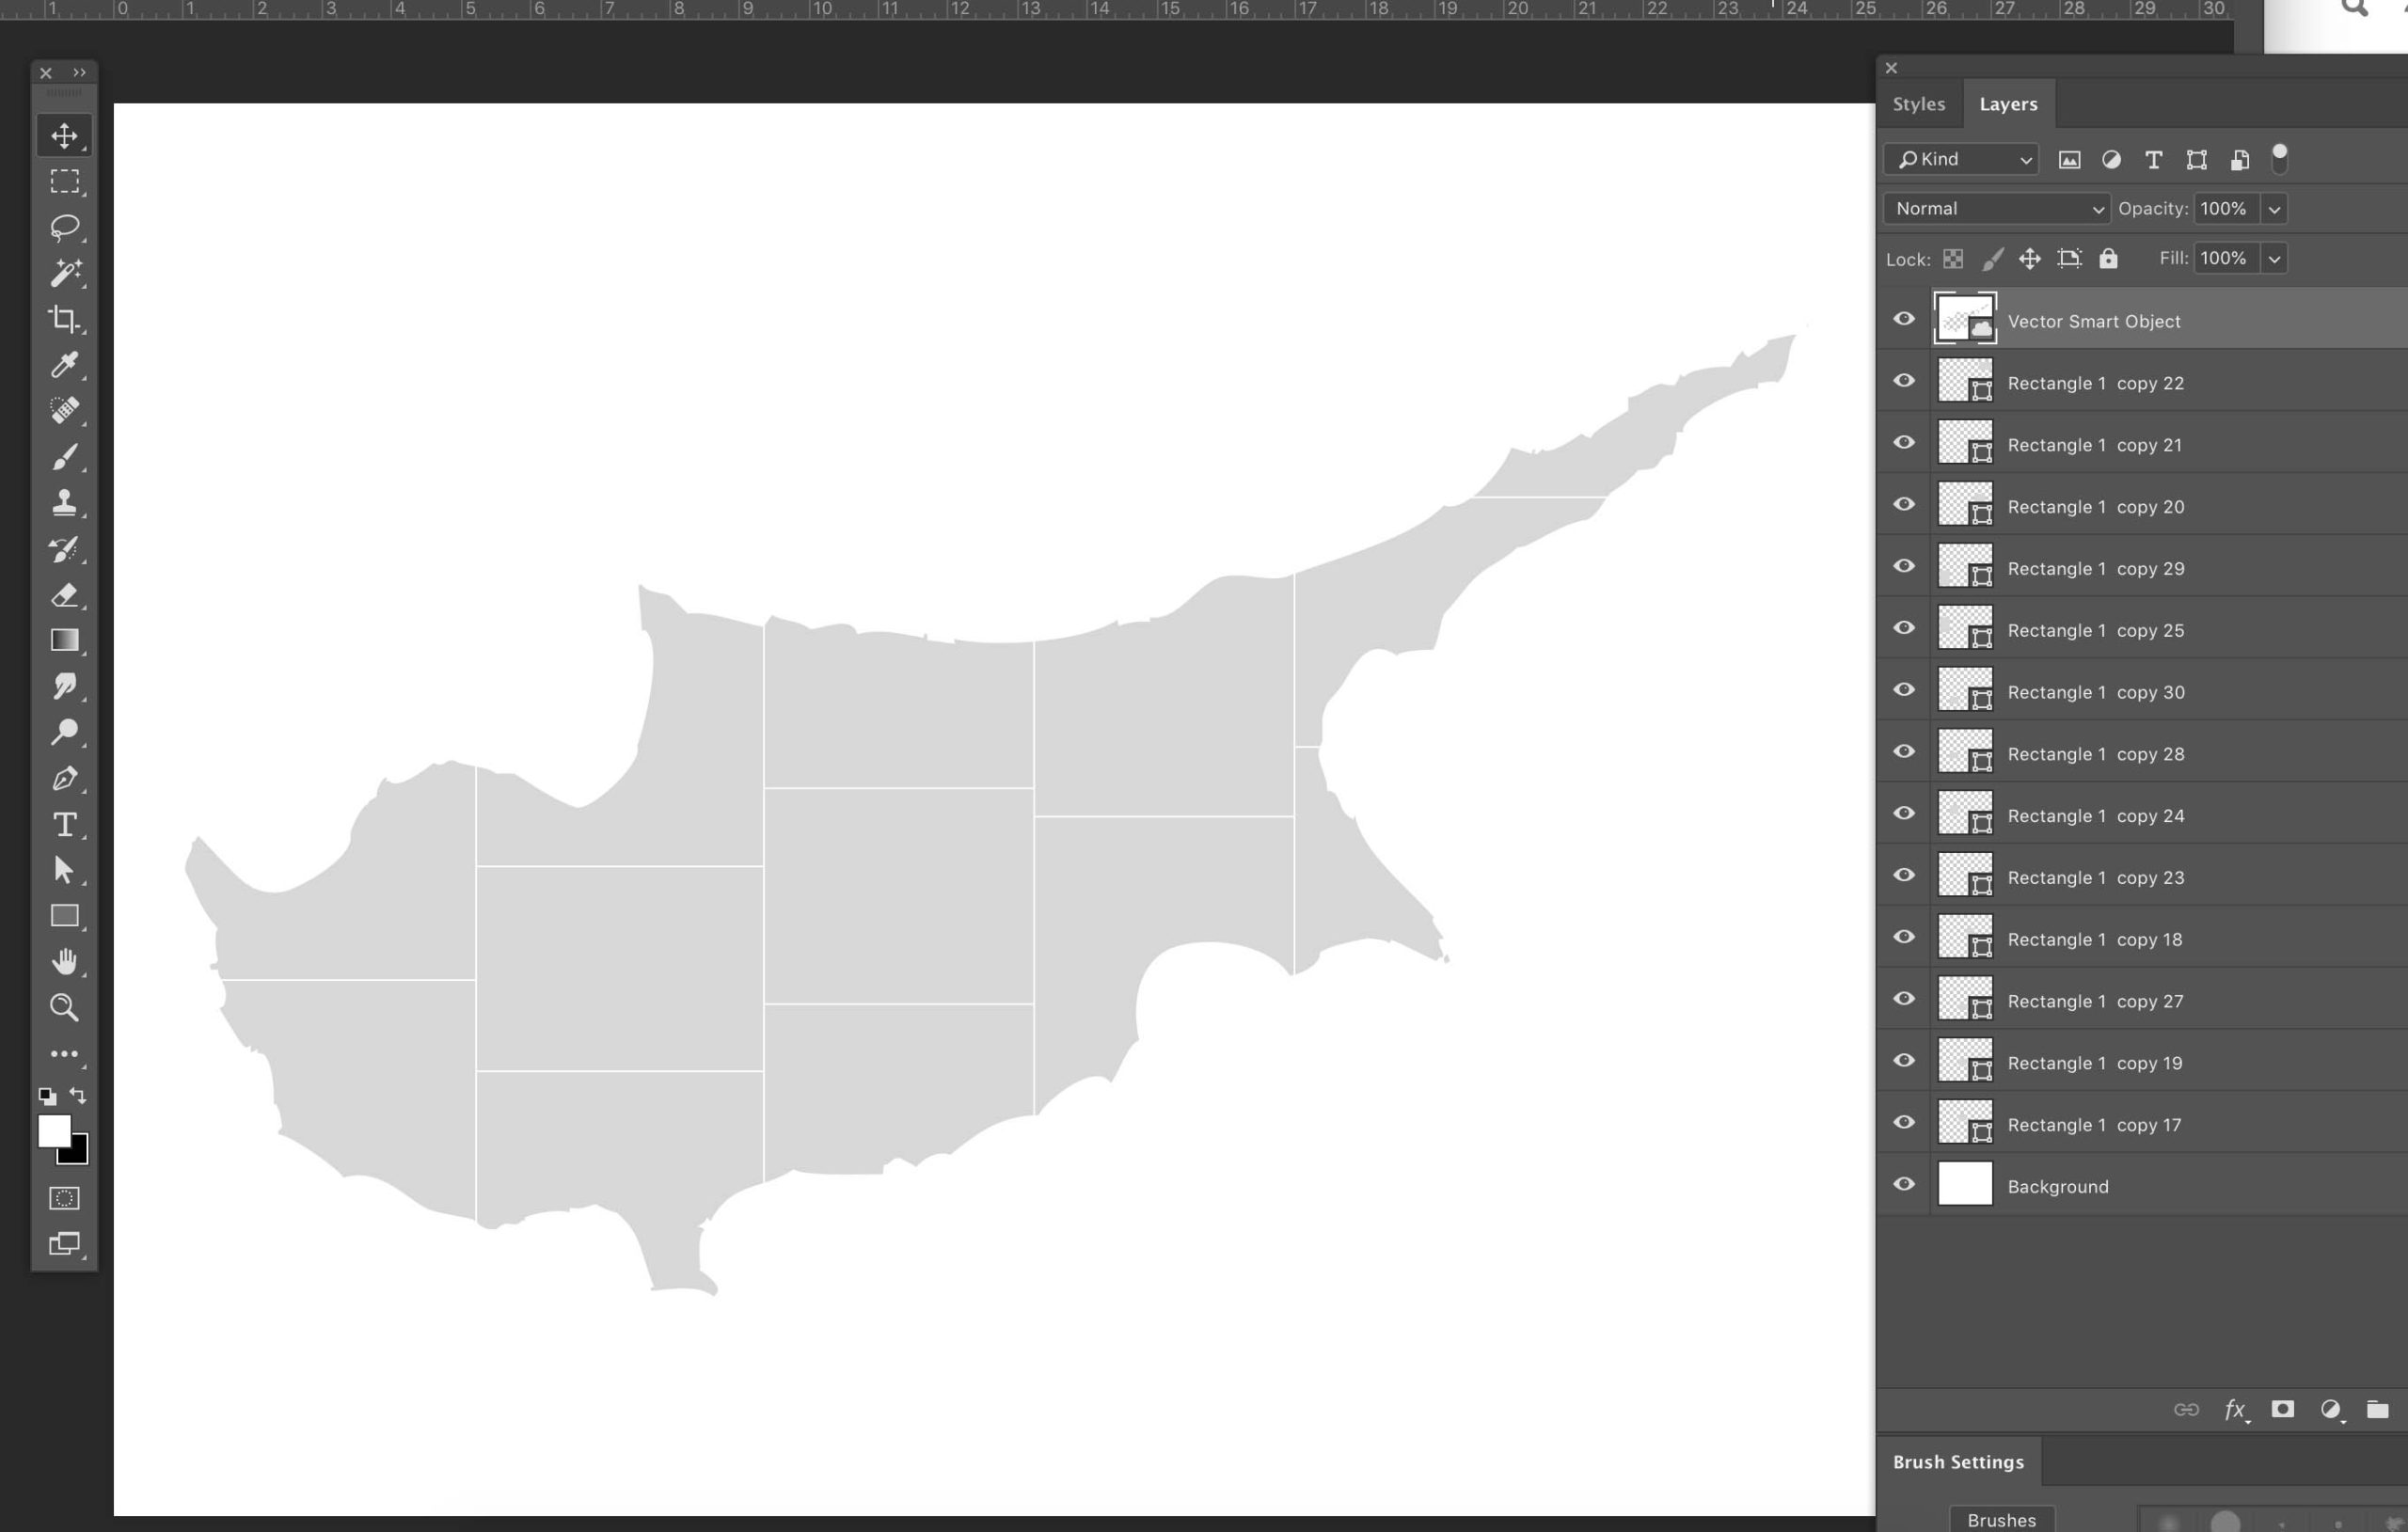The image size is (2408, 1532).
Task: Select the Horizontal Type tool
Action: (x=64, y=824)
